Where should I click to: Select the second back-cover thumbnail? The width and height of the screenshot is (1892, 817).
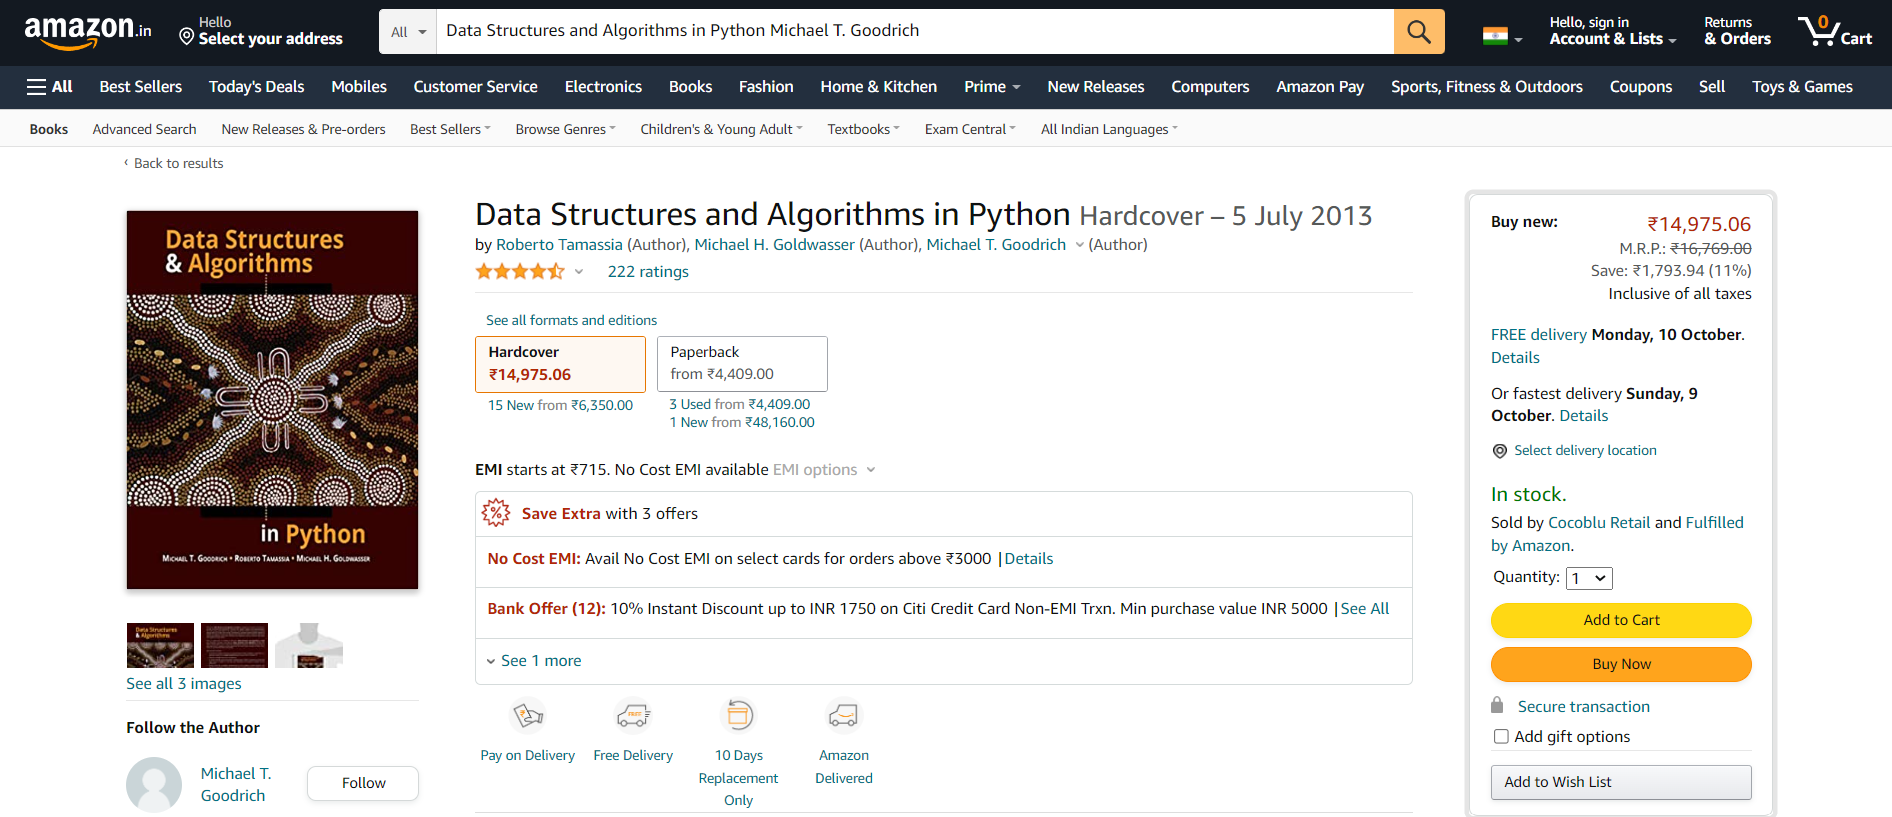point(234,645)
